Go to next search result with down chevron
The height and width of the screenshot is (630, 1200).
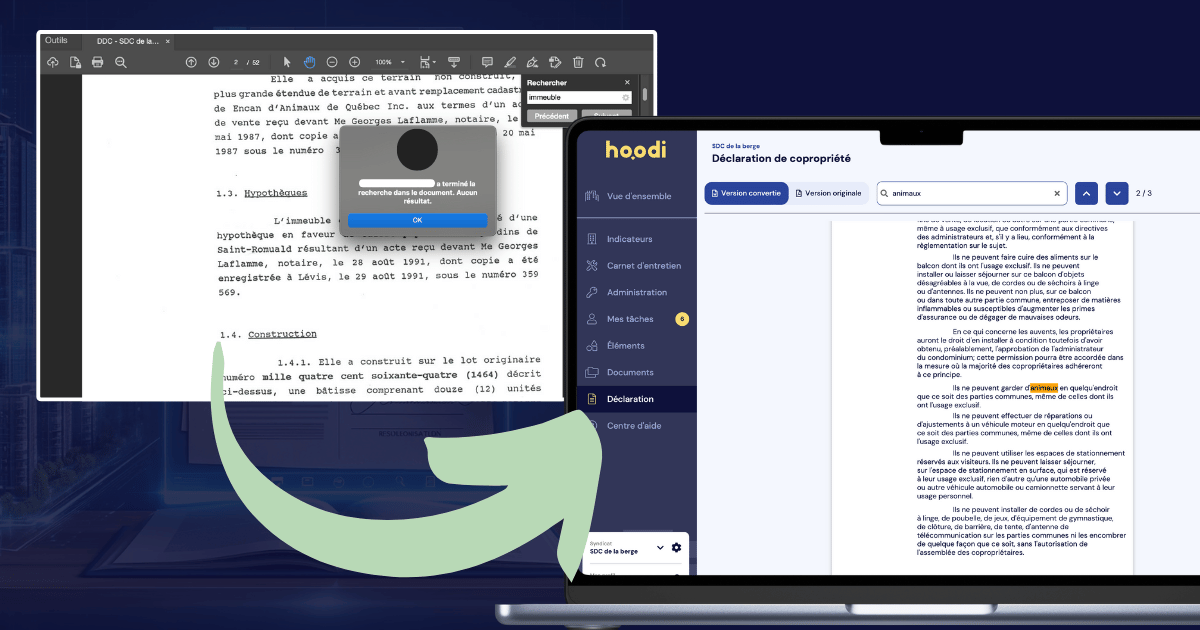click(1117, 193)
